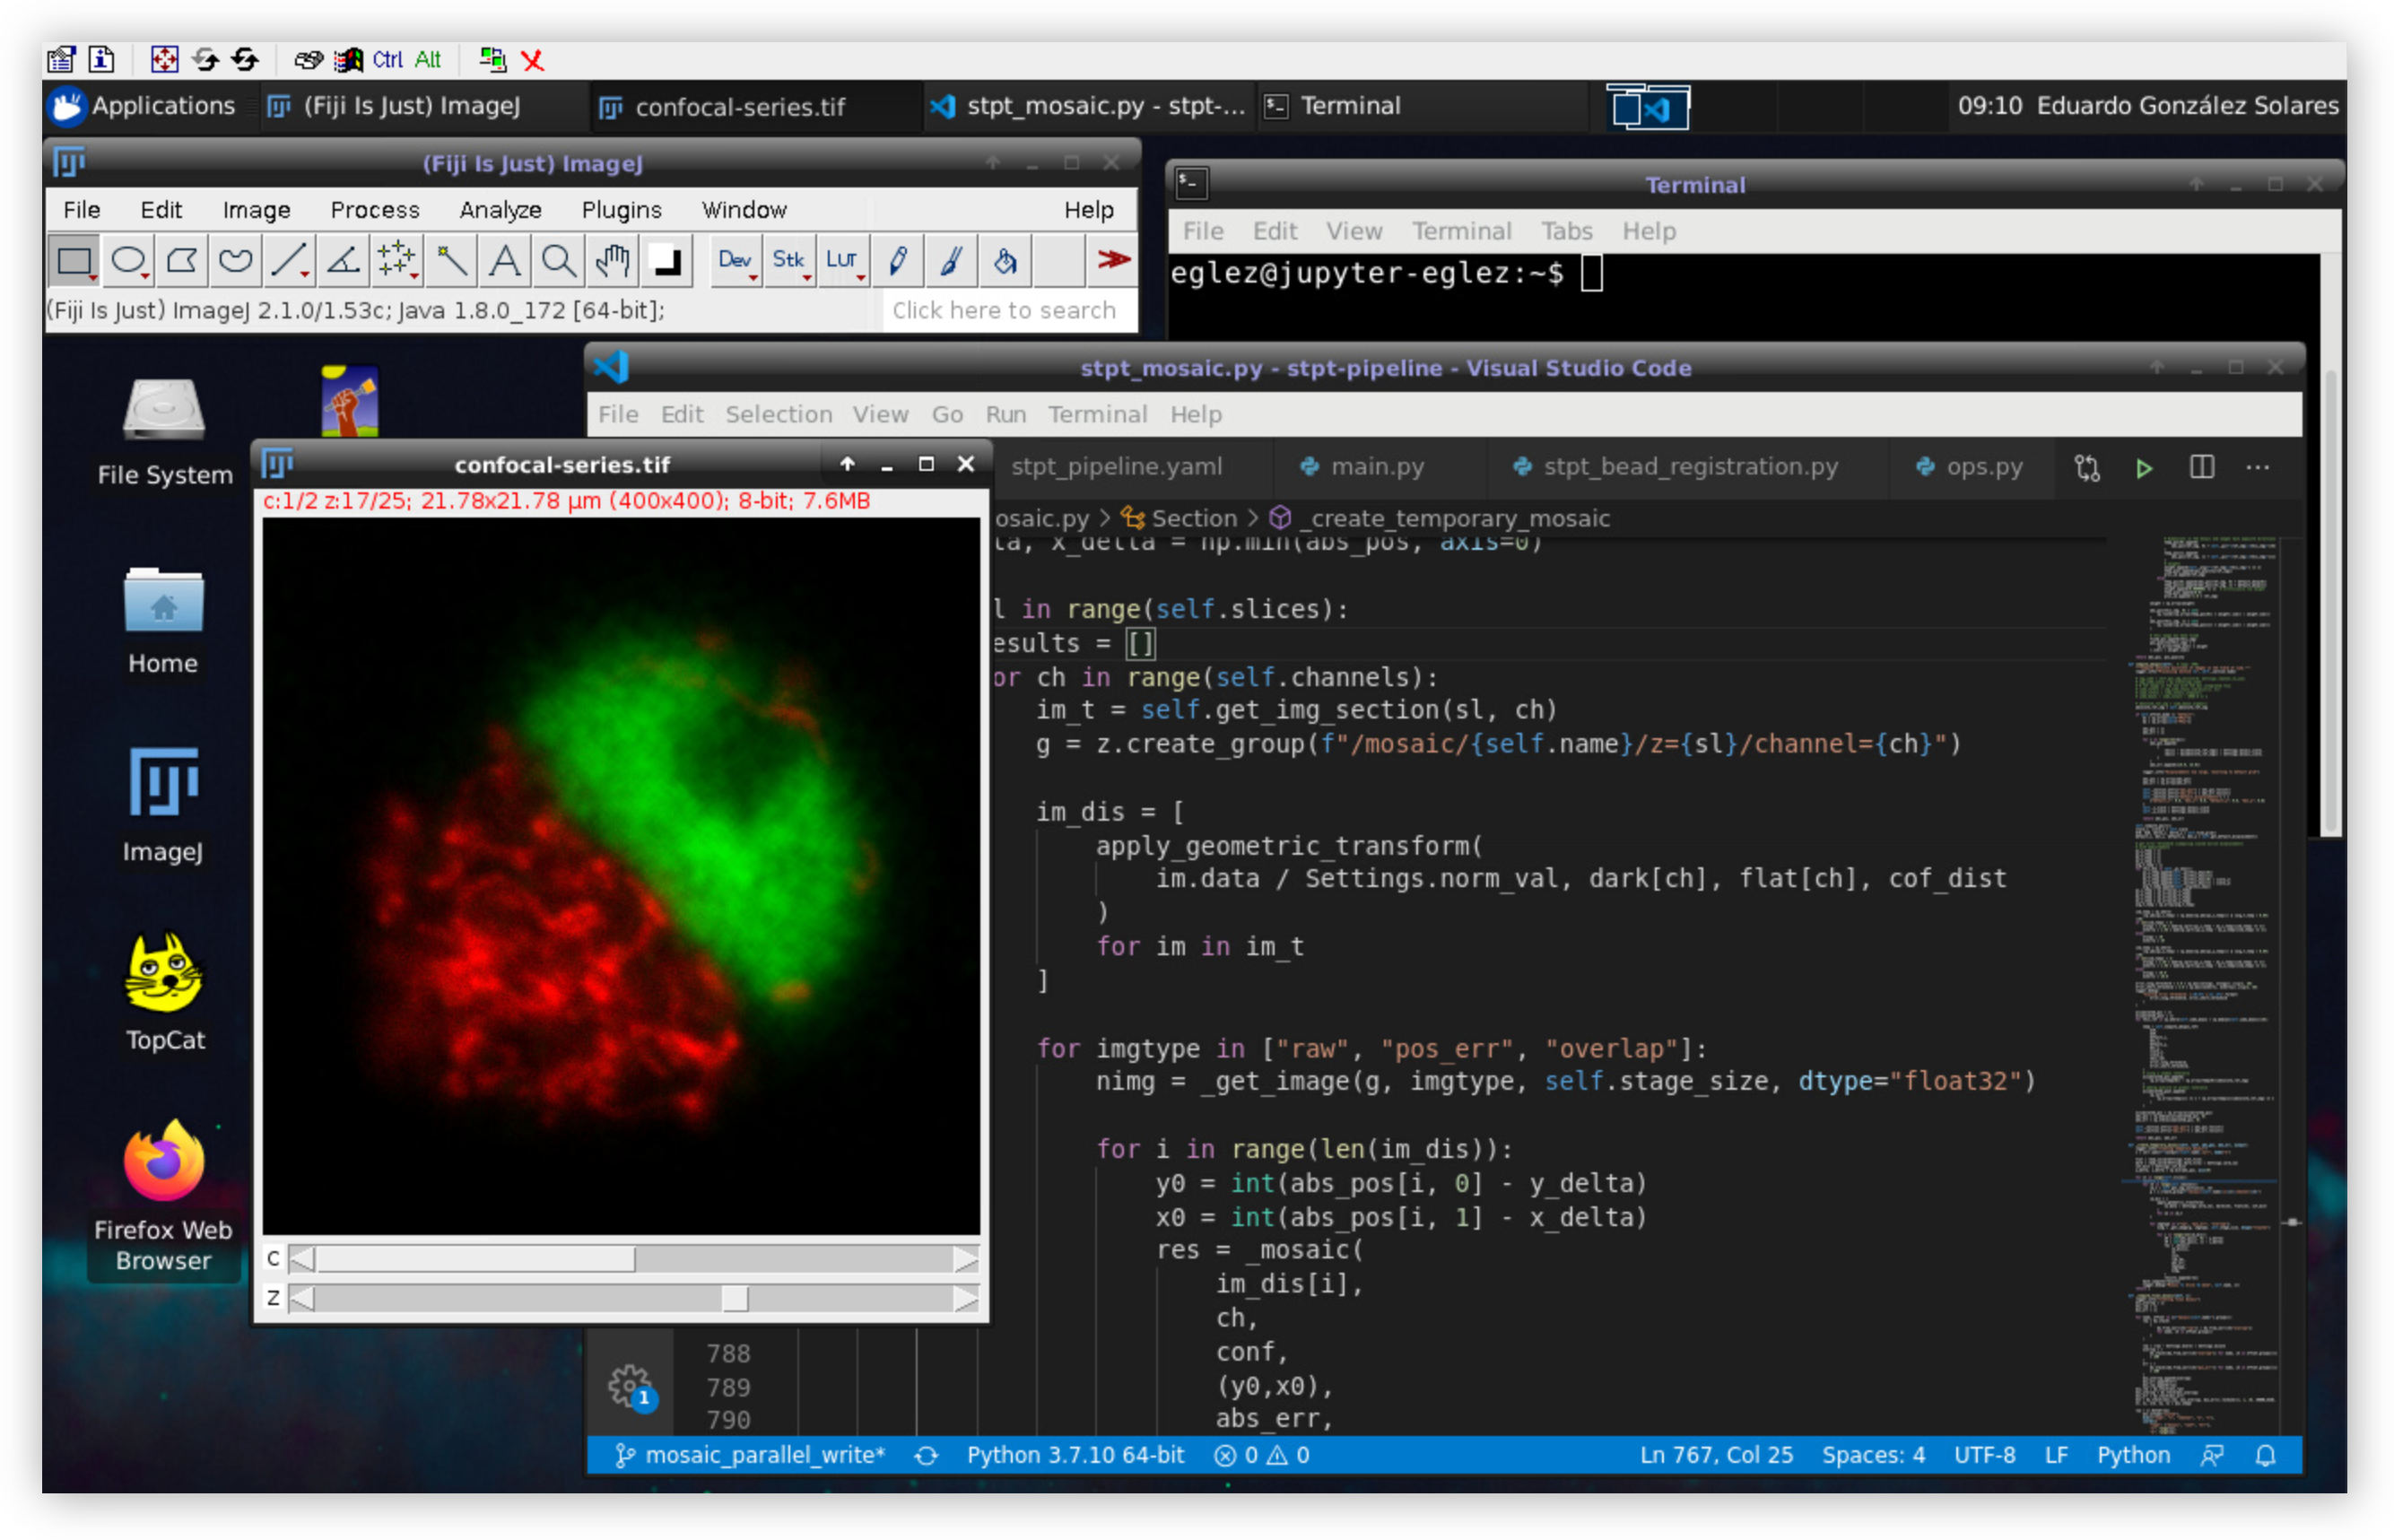
Task: Open ImageJ File menu
Action: click(82, 210)
